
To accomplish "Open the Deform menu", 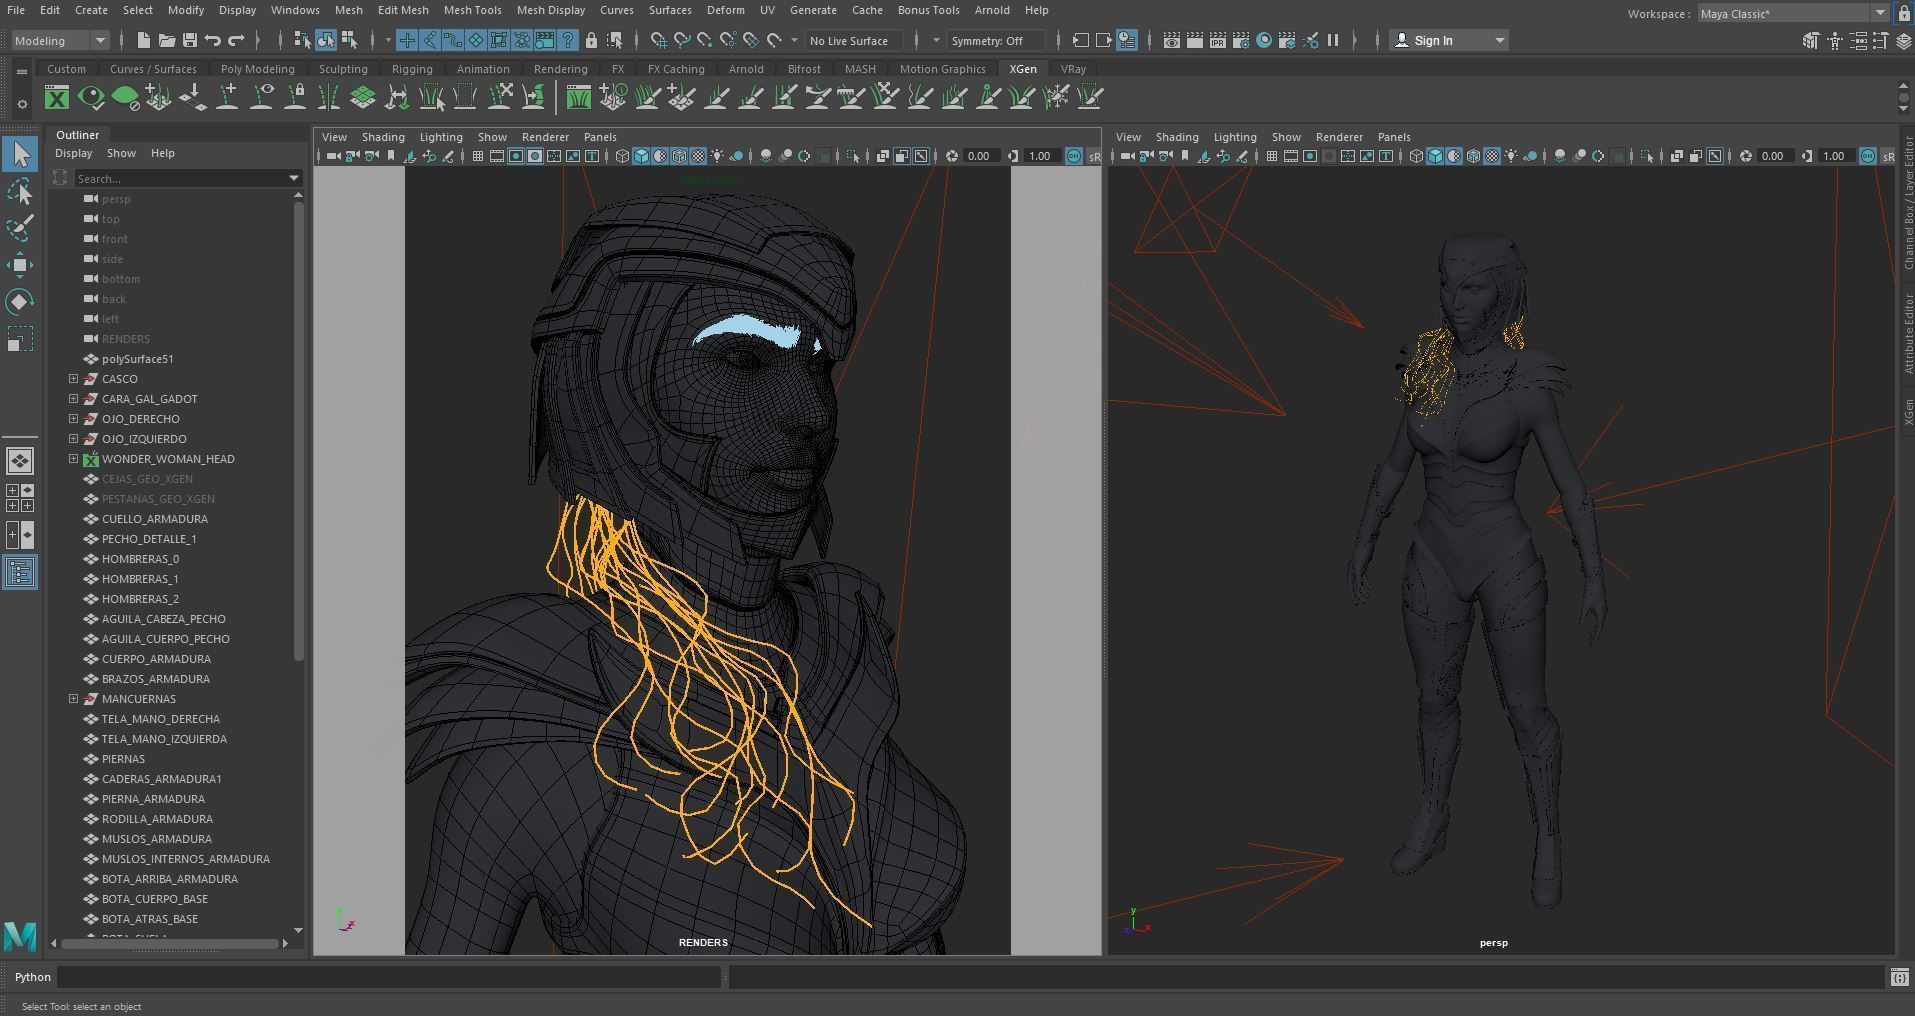I will coord(725,10).
